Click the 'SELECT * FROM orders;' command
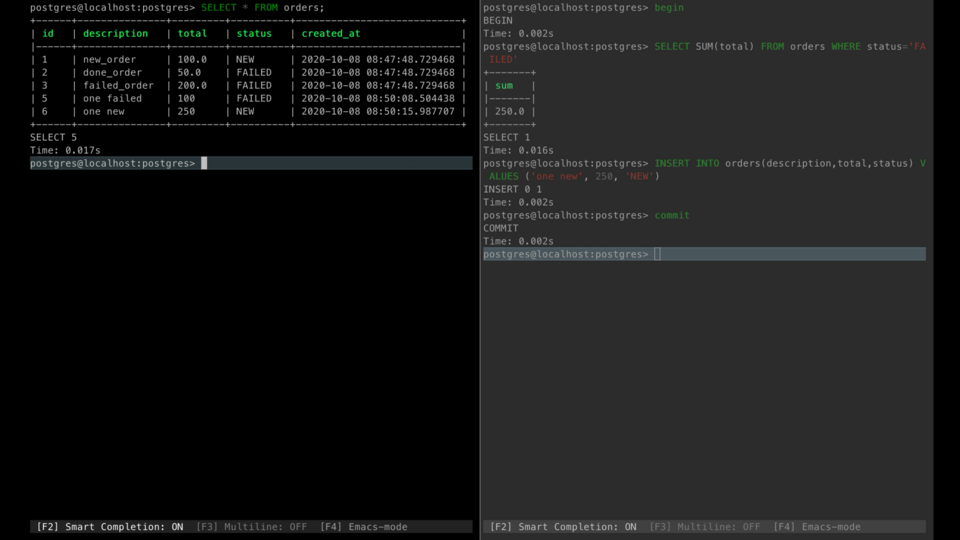The height and width of the screenshot is (540, 960). coord(263,7)
